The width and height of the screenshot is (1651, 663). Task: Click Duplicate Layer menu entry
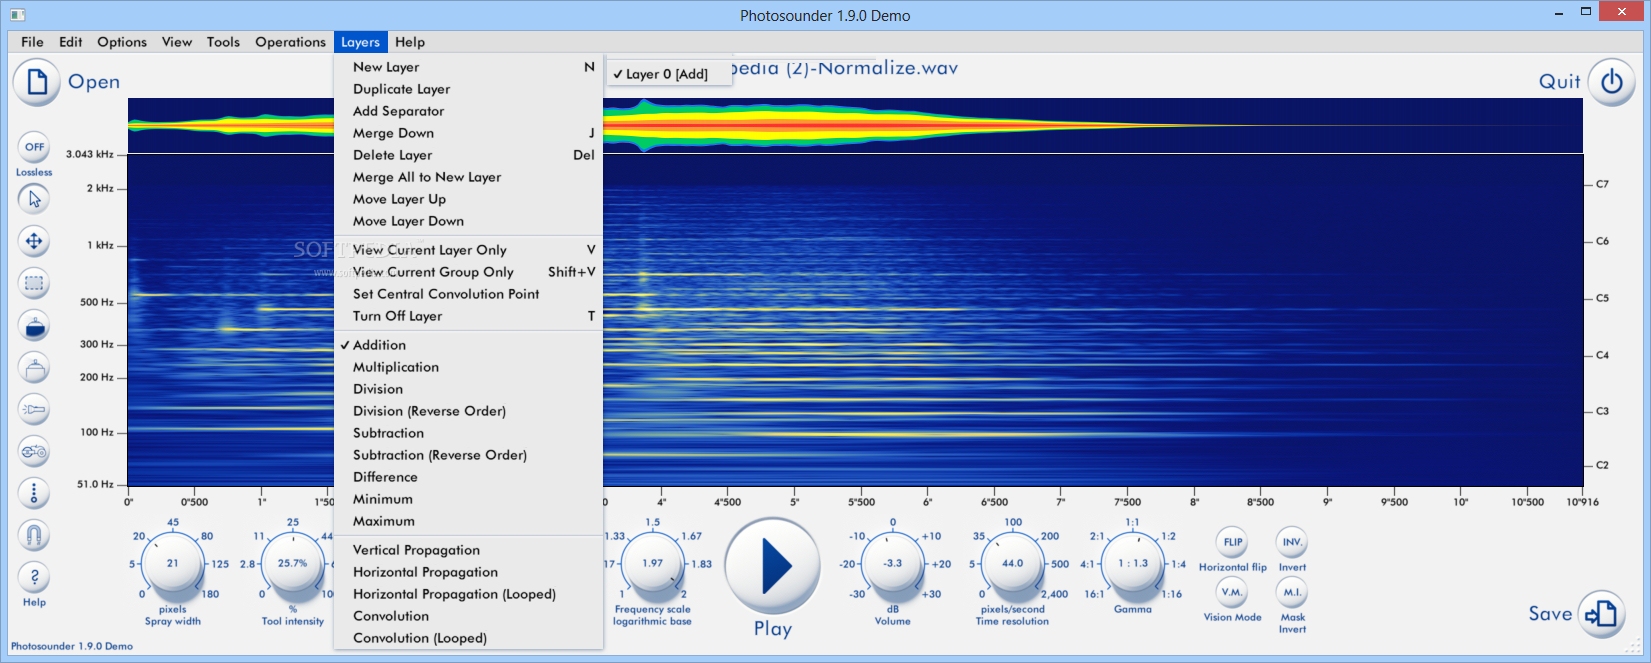[x=468, y=89]
